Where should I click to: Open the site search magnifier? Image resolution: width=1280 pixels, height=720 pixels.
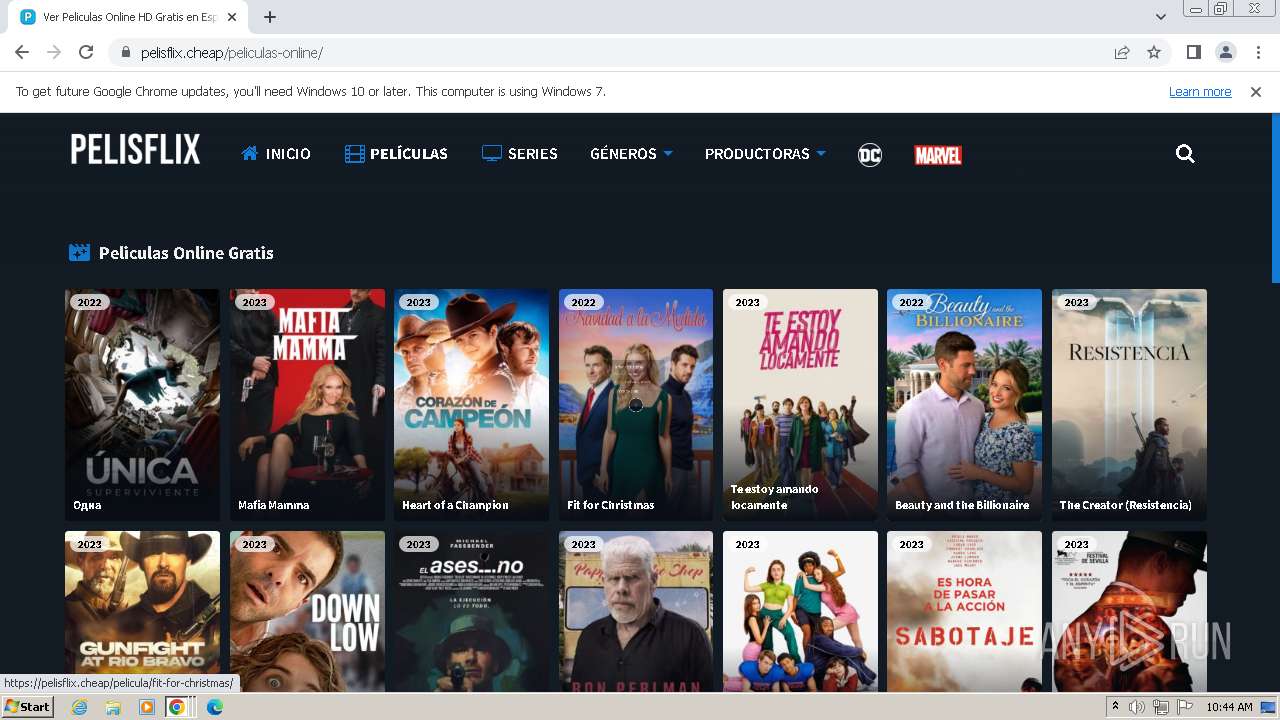1185,154
